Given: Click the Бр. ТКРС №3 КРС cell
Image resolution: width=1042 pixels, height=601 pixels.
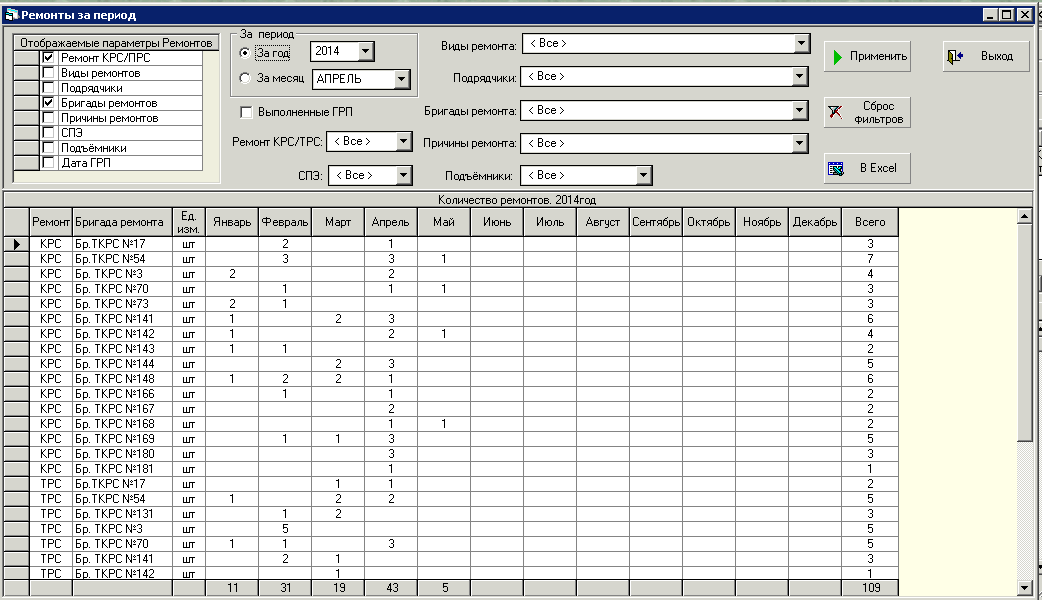Looking at the screenshot, I should (x=122, y=274).
